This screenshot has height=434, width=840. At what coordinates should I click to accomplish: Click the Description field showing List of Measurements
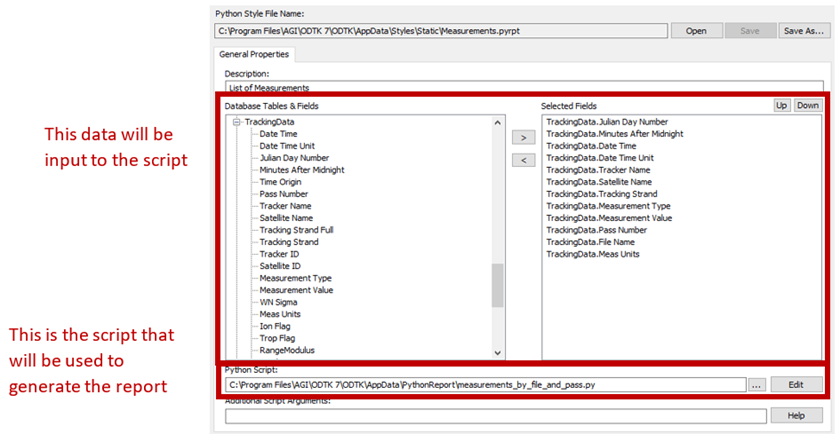tap(524, 87)
